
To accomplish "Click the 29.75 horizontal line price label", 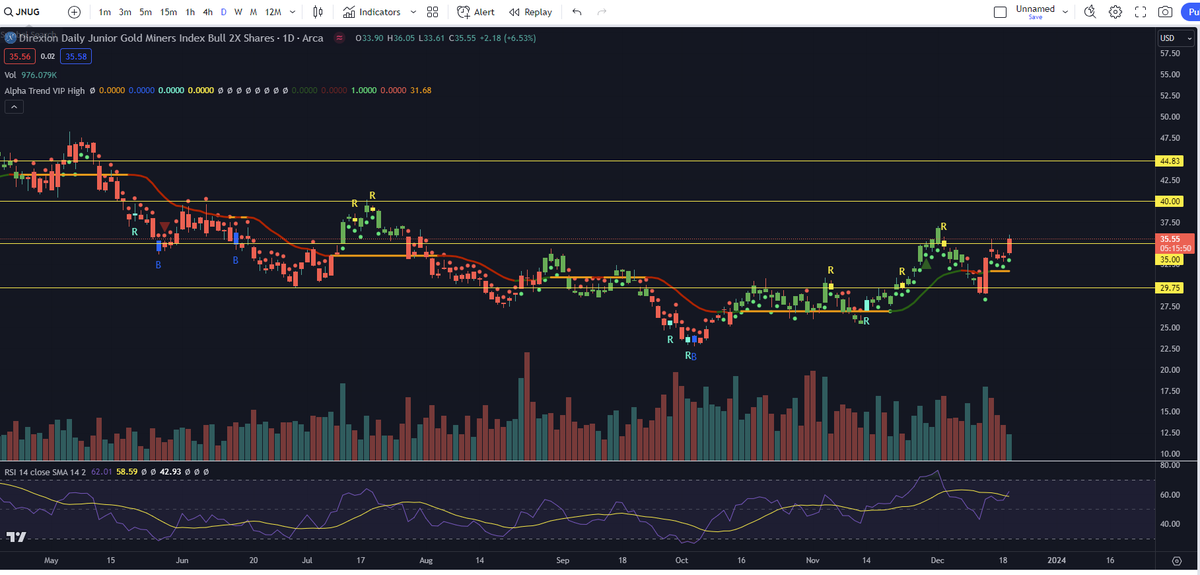I will point(1169,287).
